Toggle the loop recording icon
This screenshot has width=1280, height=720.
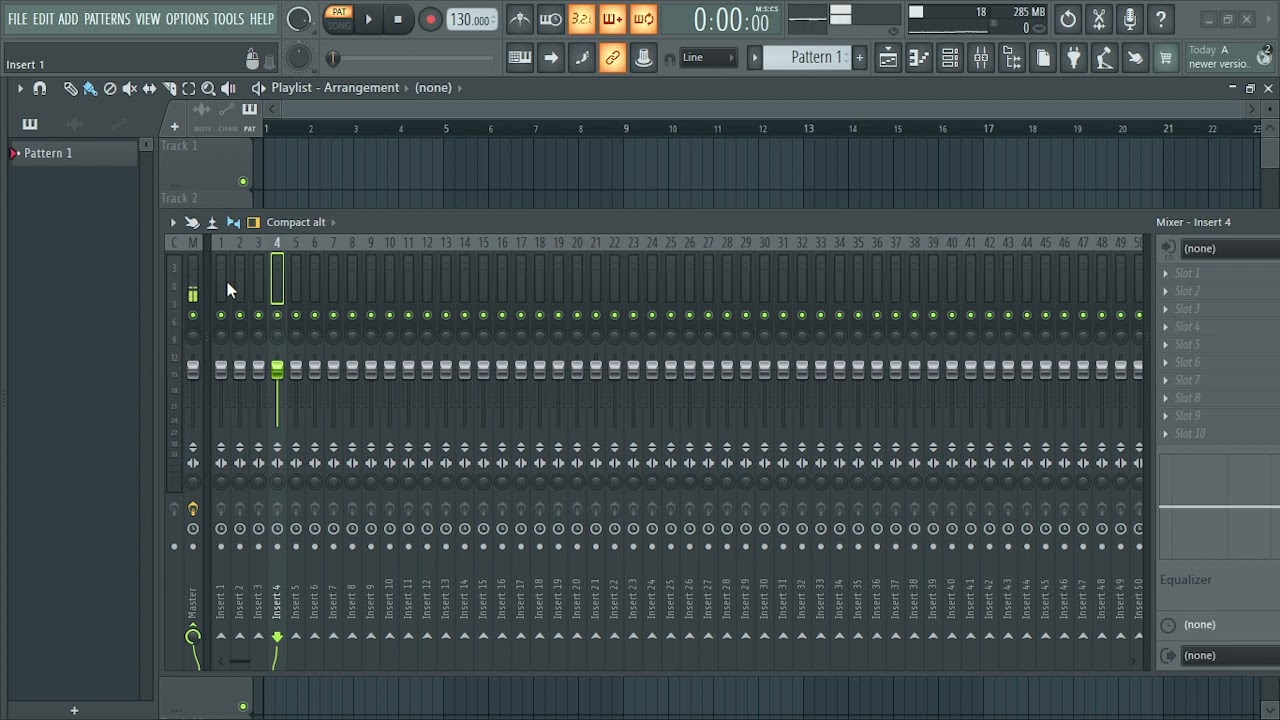644,19
